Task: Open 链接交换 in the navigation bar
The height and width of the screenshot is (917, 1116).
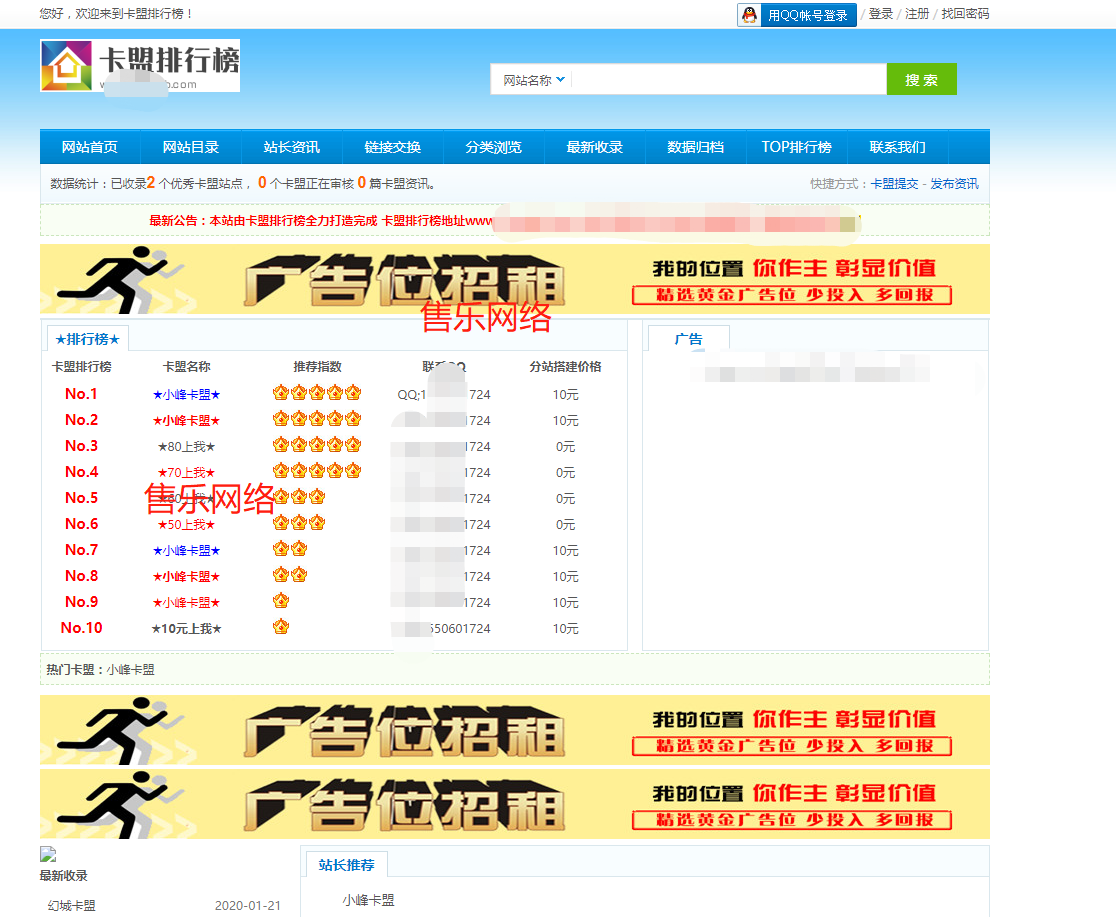Action: [x=393, y=147]
